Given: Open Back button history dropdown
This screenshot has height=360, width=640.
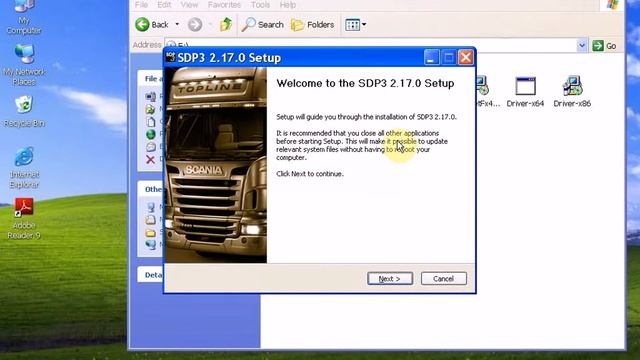Looking at the screenshot, I should pos(177,24).
